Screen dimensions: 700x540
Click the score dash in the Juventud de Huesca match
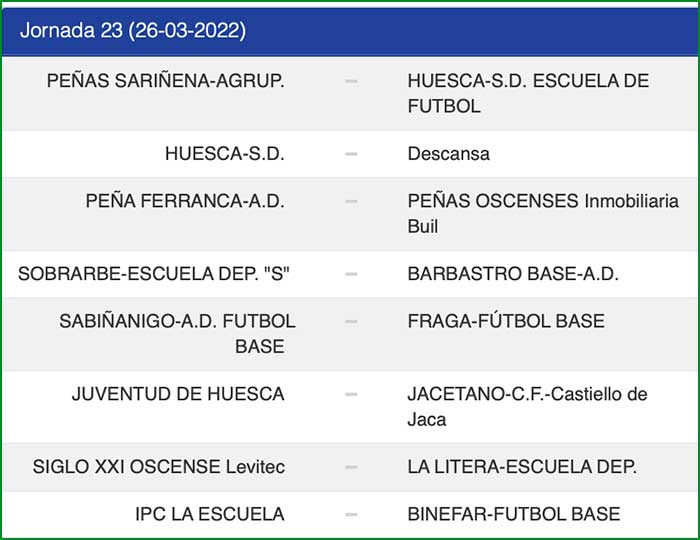(351, 394)
